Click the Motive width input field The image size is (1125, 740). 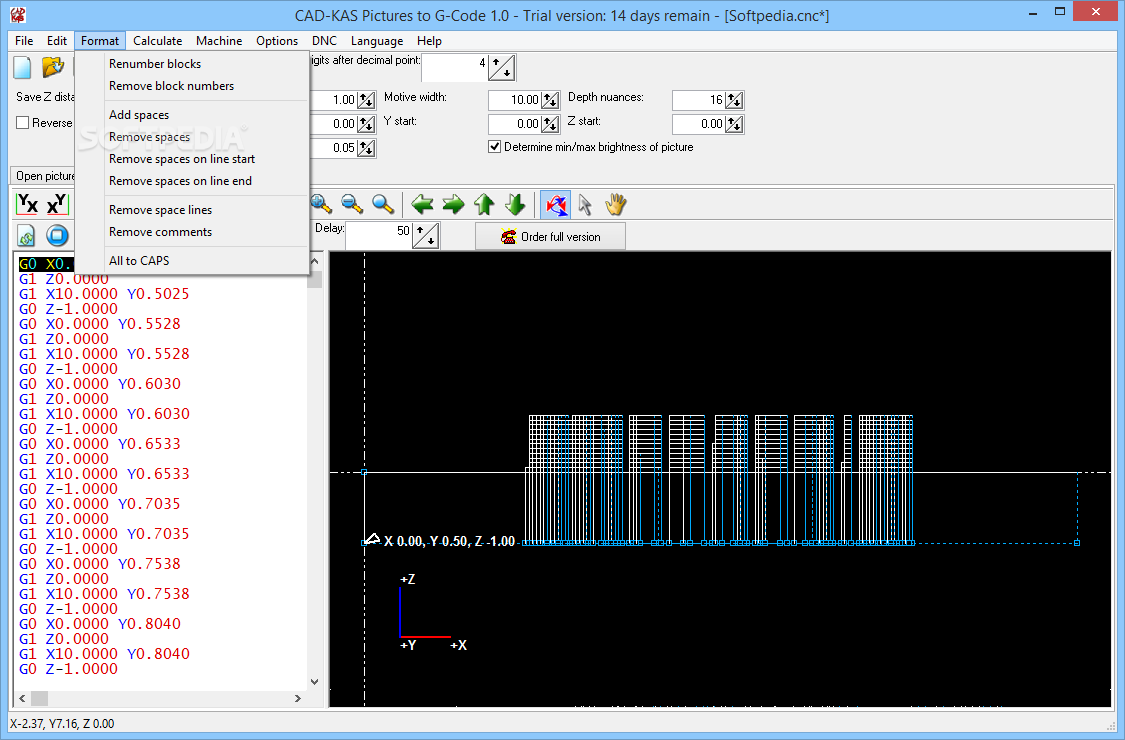point(514,100)
